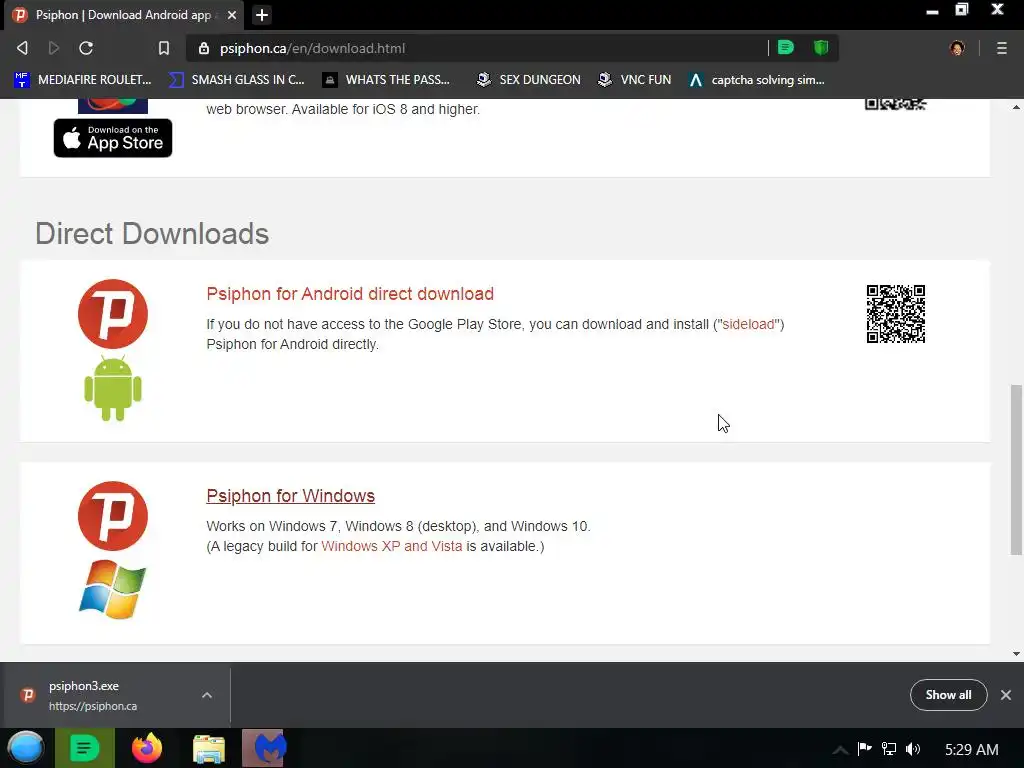Viewport: 1024px width, 768px height.
Task: Open the network status tray icon
Action: coord(889,748)
